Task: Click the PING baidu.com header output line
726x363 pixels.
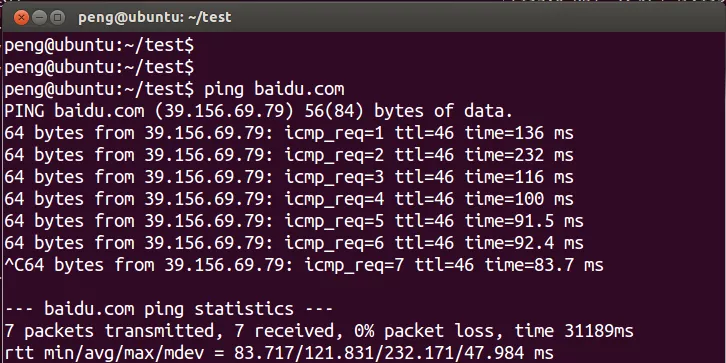Action: click(259, 112)
